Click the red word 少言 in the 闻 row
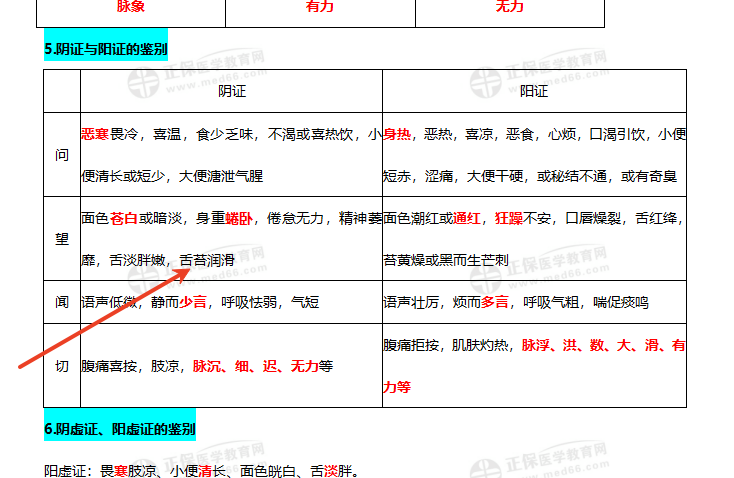The height and width of the screenshot is (478, 734). coord(193,301)
